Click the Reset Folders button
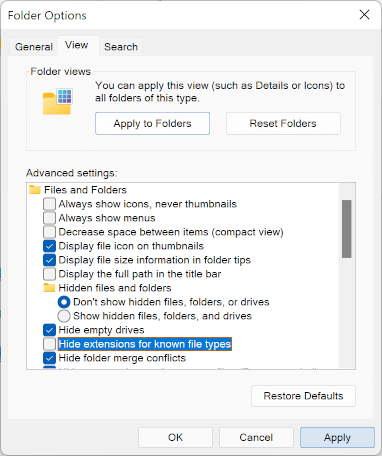382x456 pixels. pyautogui.click(x=283, y=124)
